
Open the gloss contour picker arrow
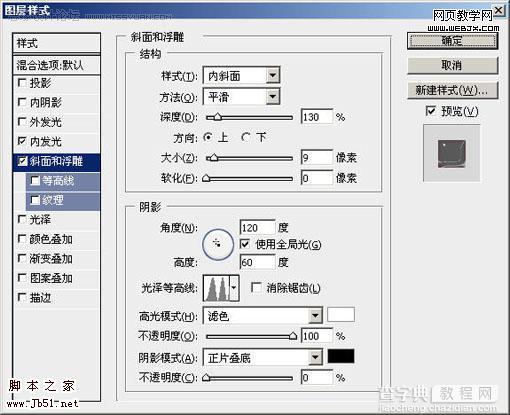click(x=234, y=288)
